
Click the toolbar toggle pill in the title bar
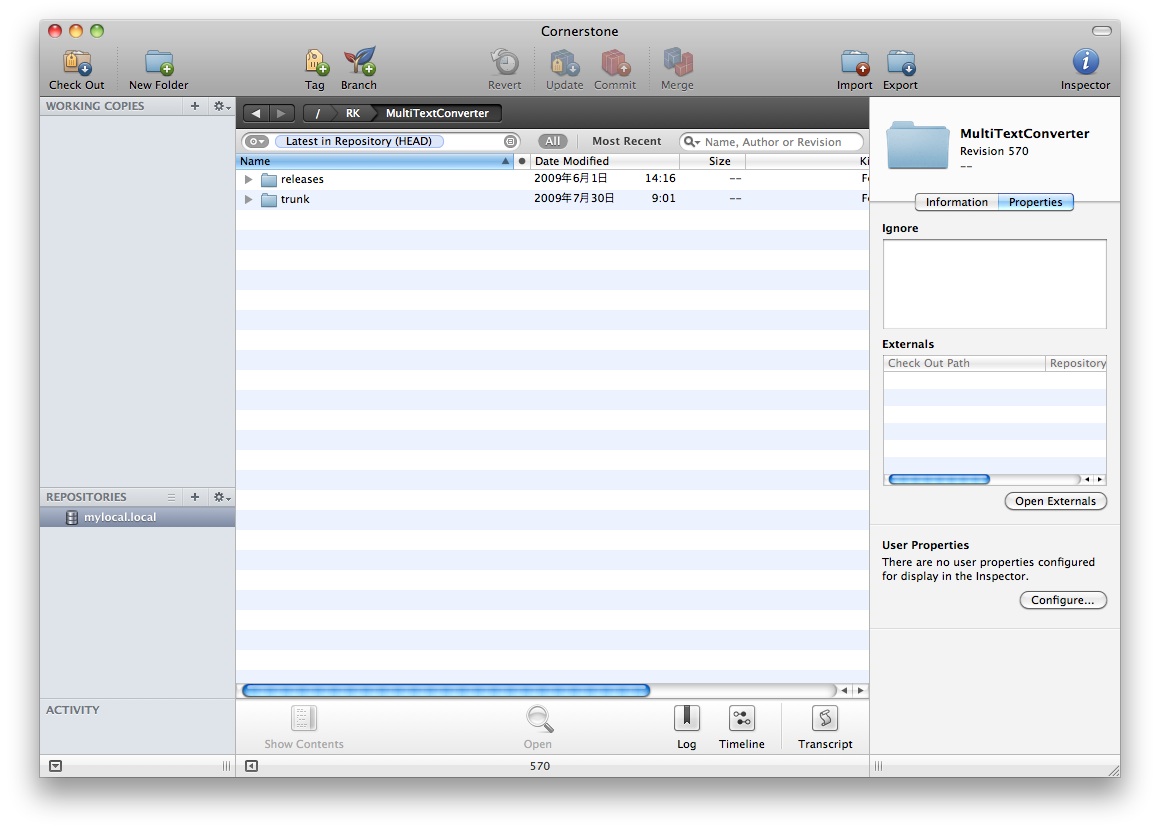coord(1102,31)
